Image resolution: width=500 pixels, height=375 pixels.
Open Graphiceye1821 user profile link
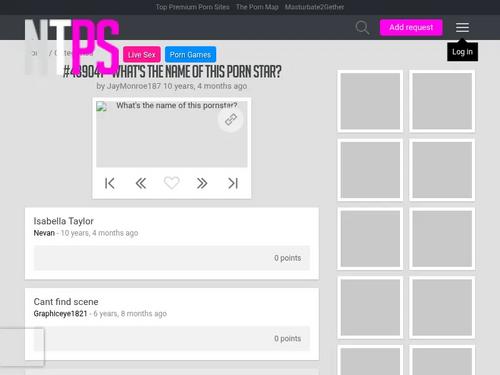tap(60, 314)
